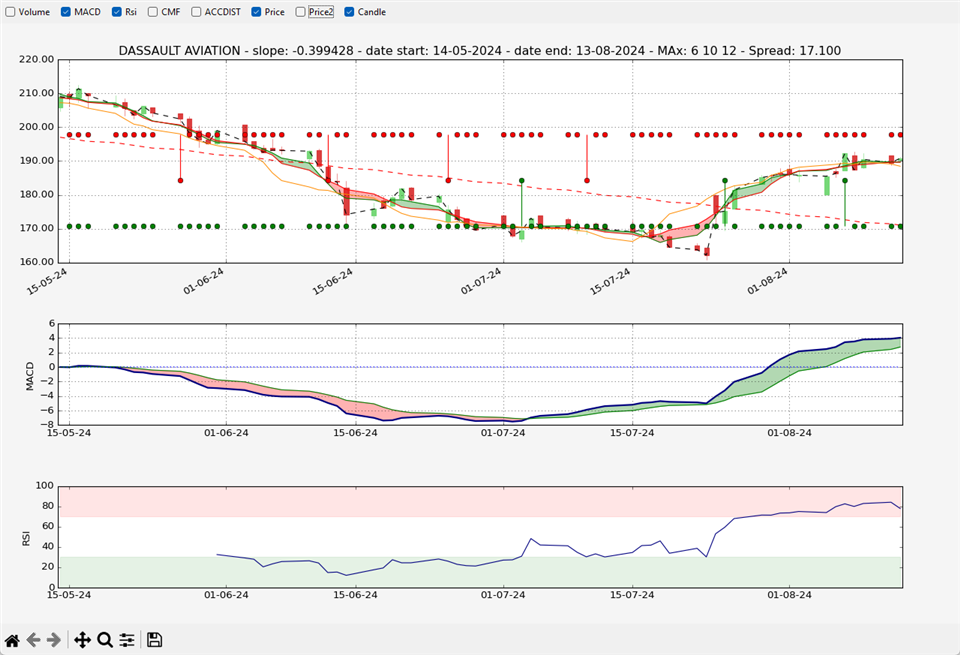Uncheck the MACD checkbox
The height and width of the screenshot is (655, 960).
(x=66, y=12)
